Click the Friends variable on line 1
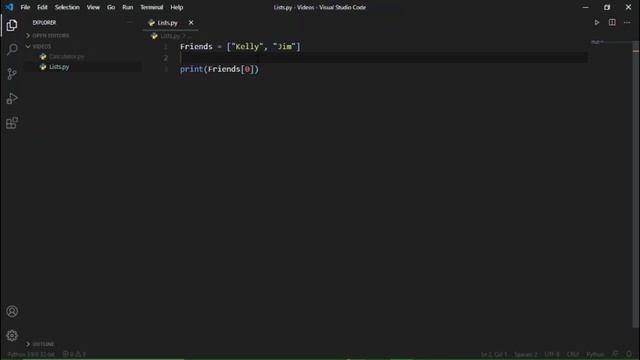Image resolution: width=640 pixels, height=360 pixels. tap(196, 47)
